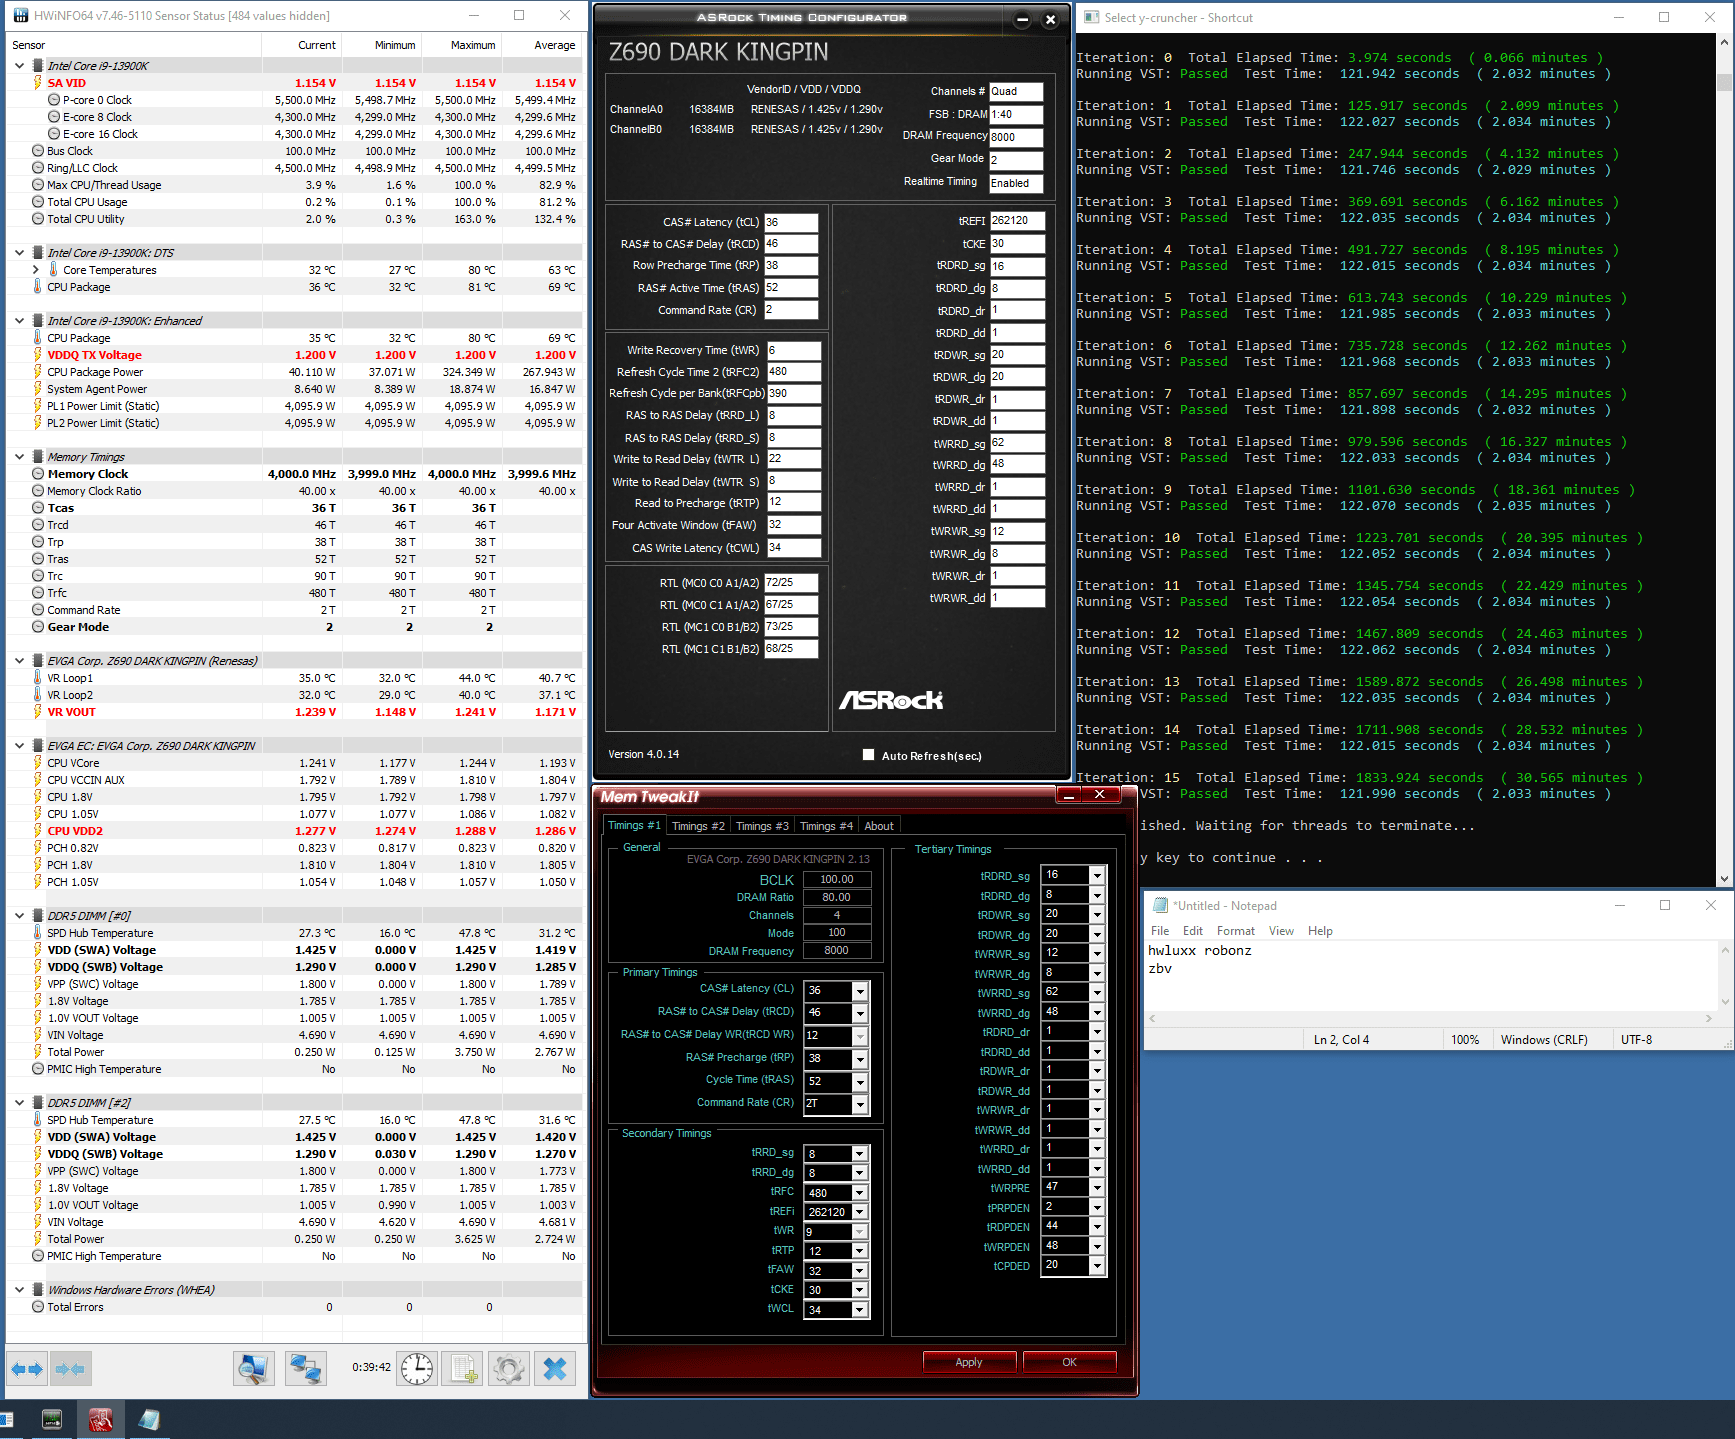Reset elapsed time with the clock icon
This screenshot has width=1735, height=1439.
[417, 1368]
